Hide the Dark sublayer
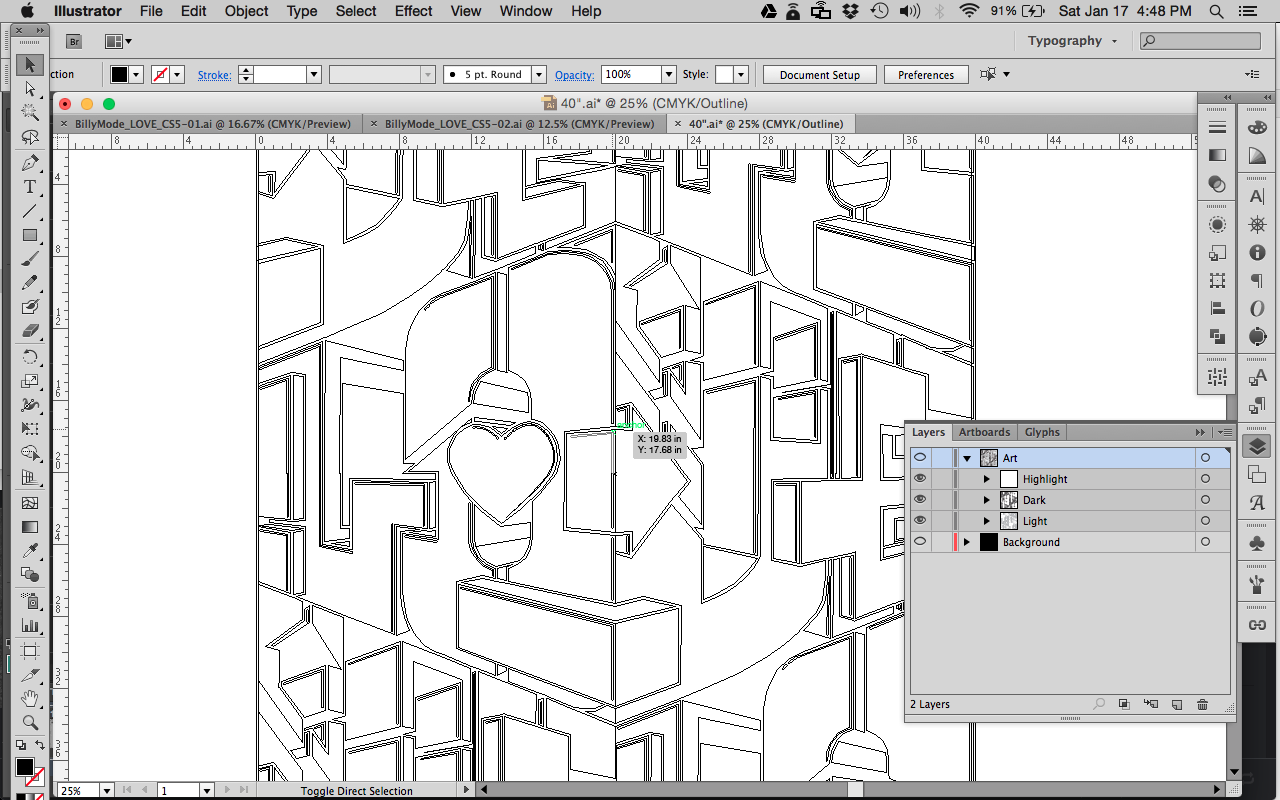The image size is (1280, 800). coord(920,500)
